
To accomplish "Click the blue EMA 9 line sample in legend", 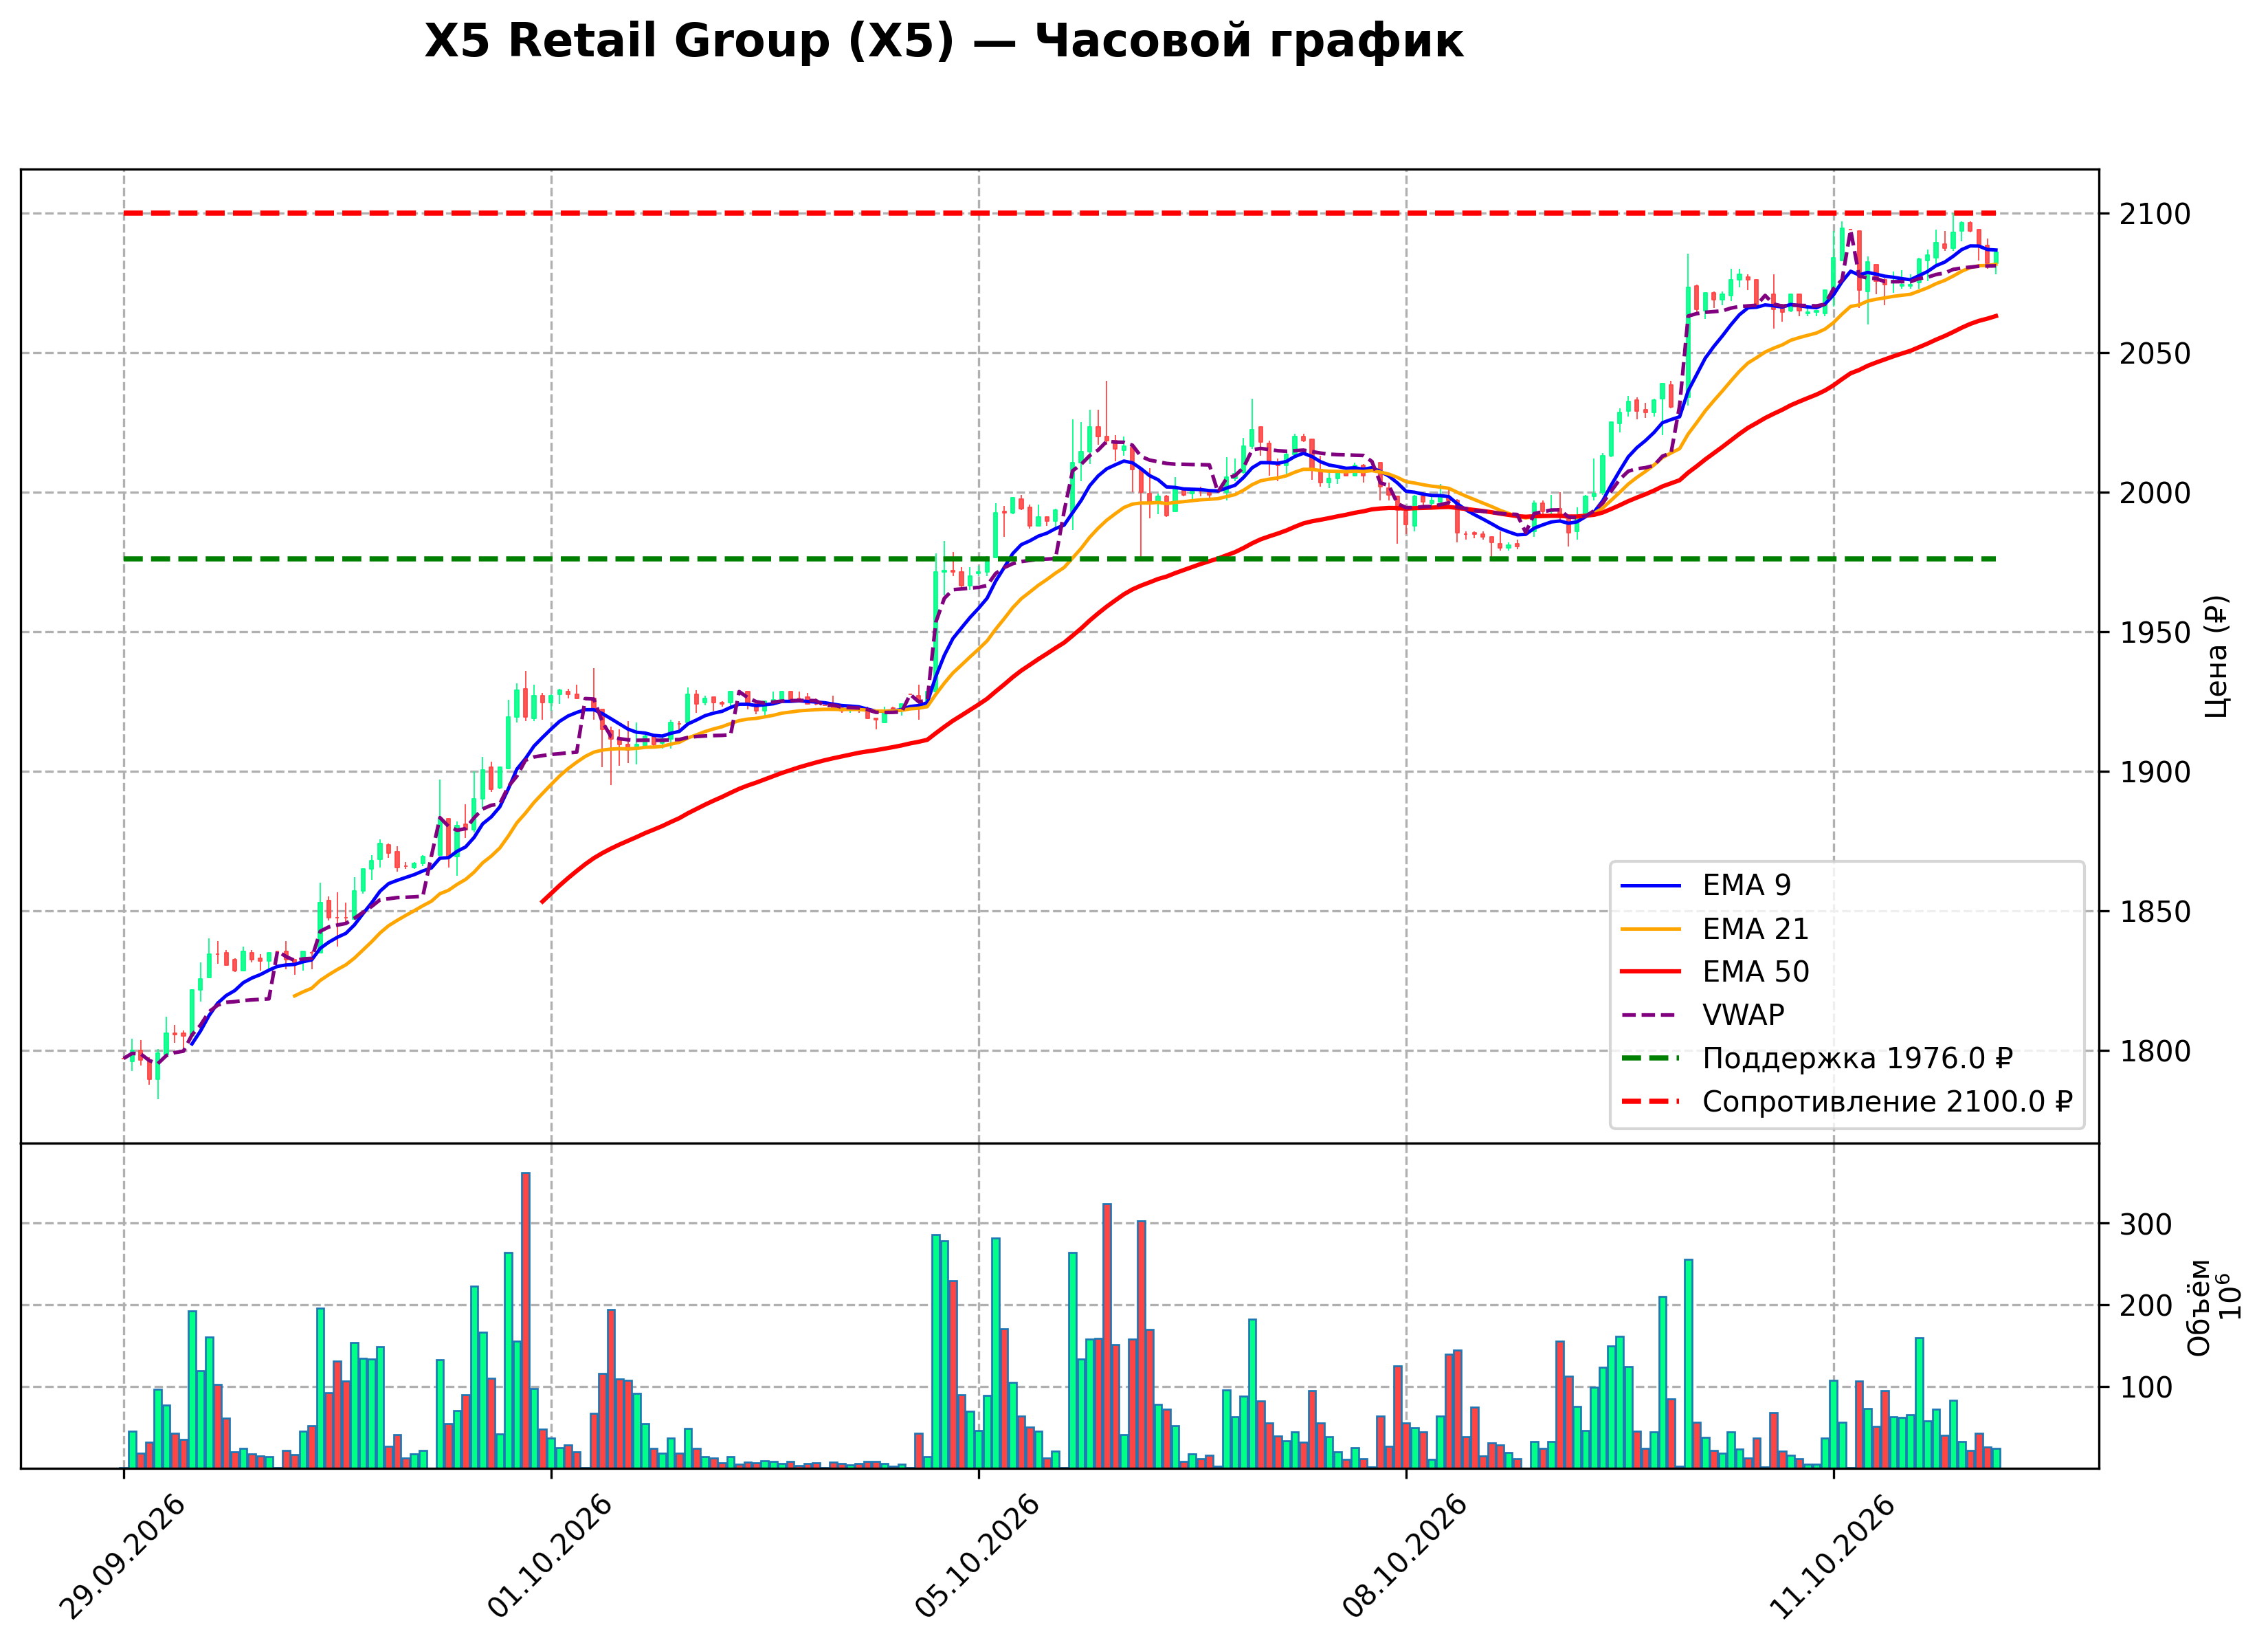I will click(1651, 886).
